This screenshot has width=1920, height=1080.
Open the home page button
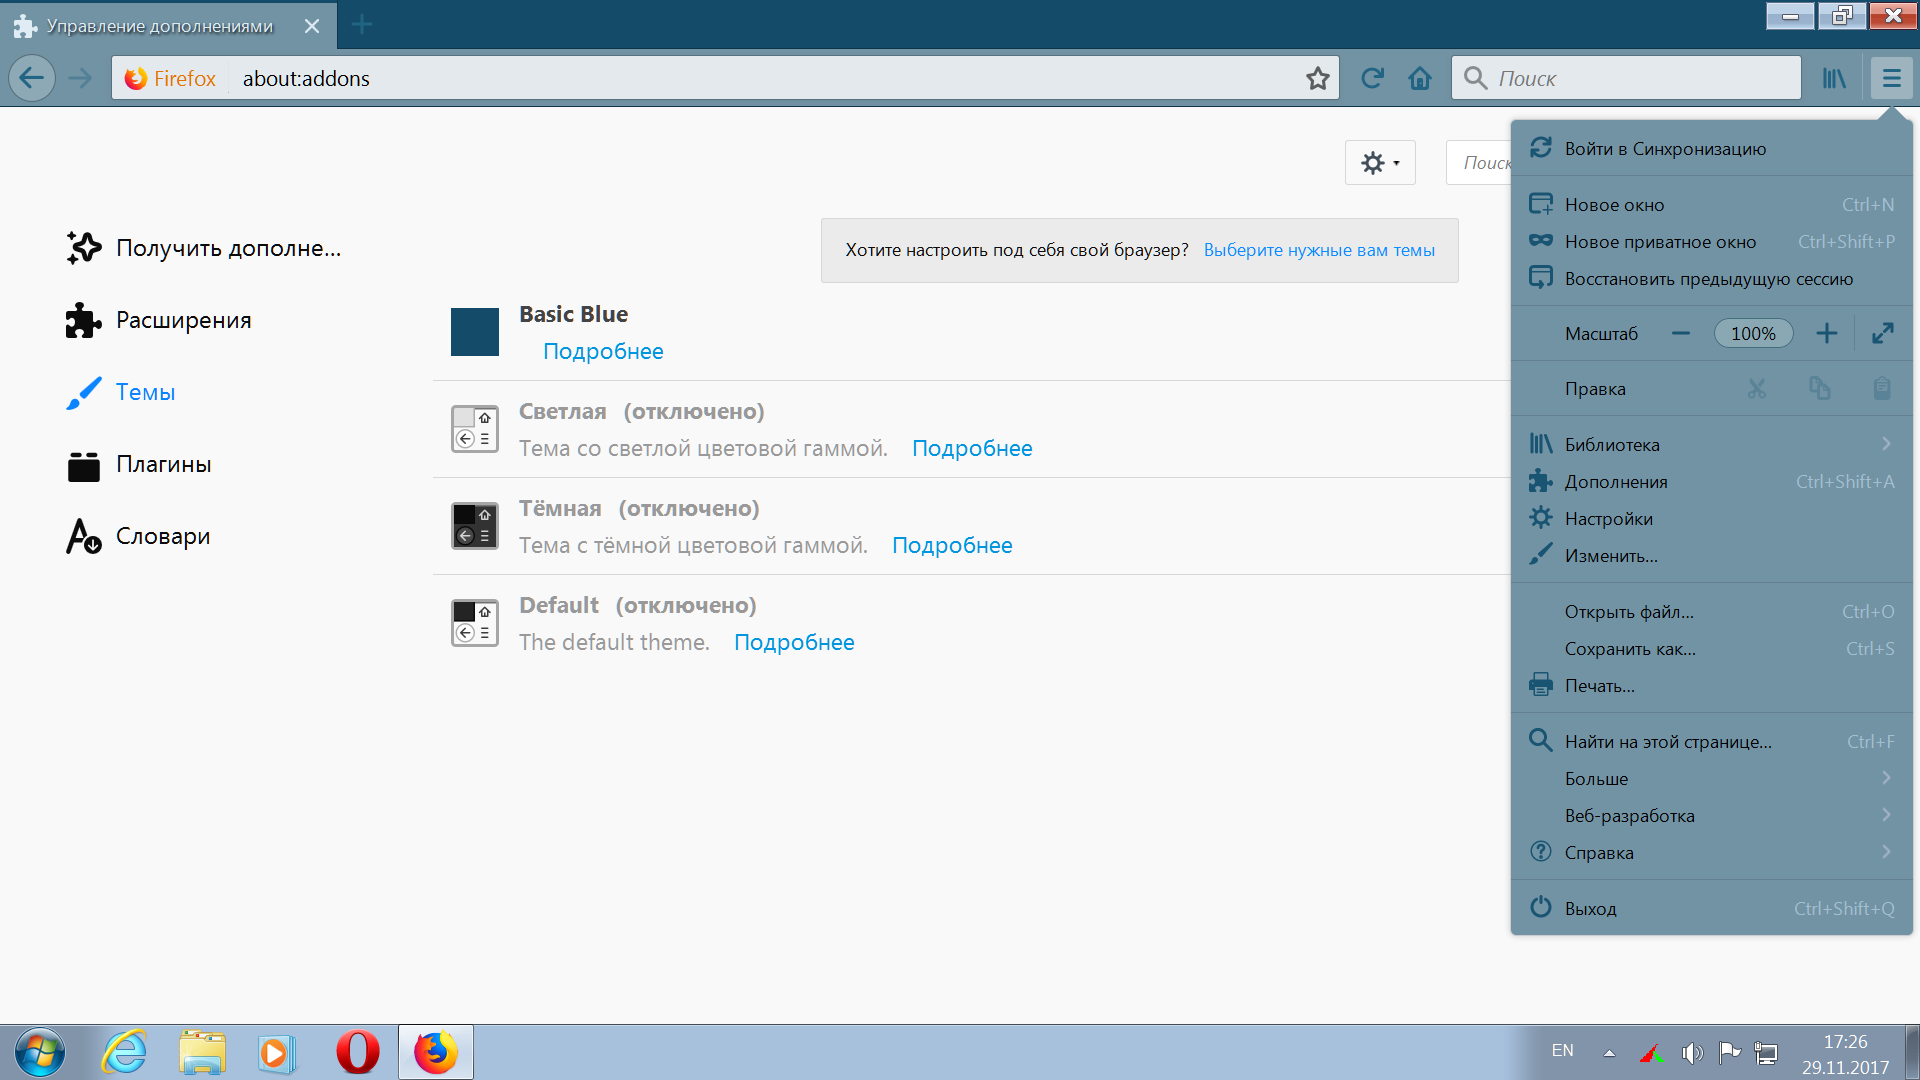[1420, 78]
